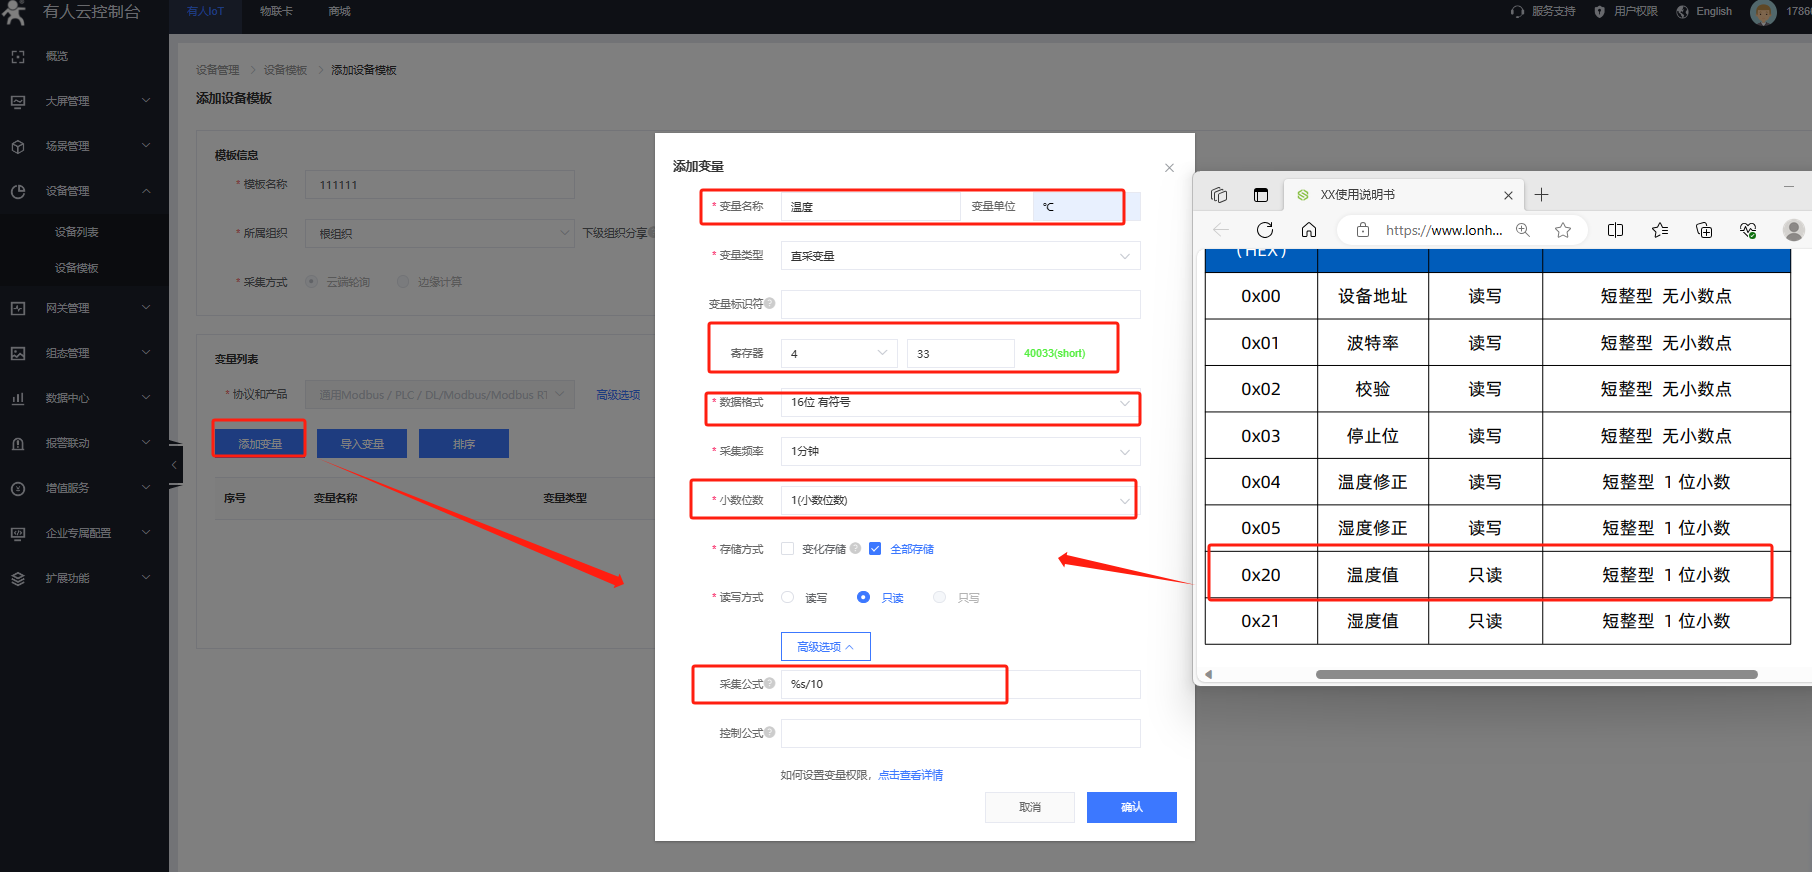Open new browser tab with plus icon
Screen dimensions: 1812x872
(x=1541, y=195)
